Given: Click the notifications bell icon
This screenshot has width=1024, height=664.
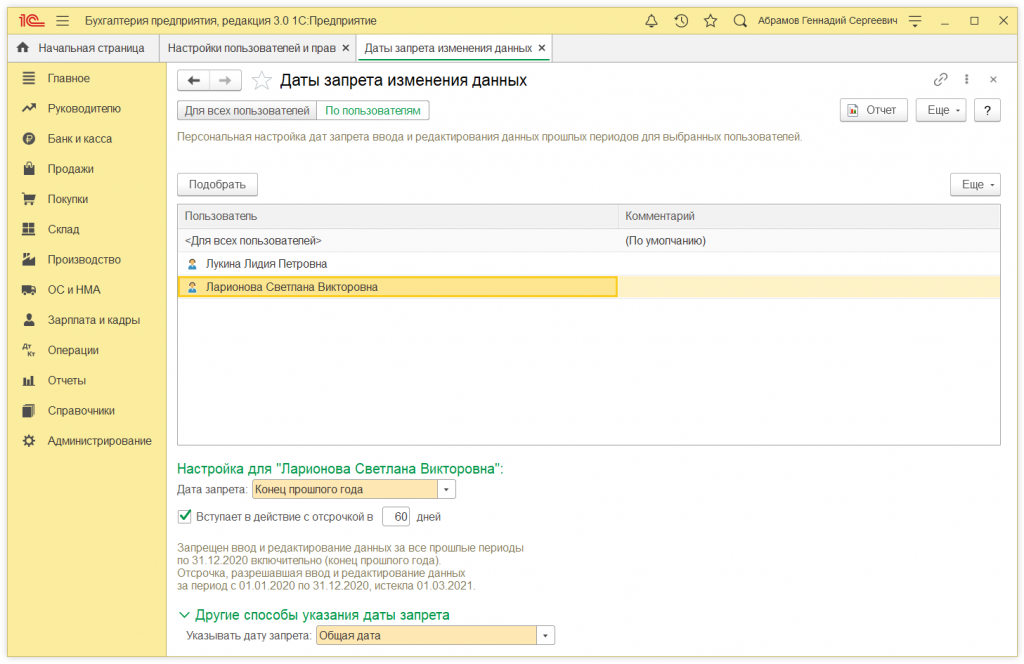Looking at the screenshot, I should [652, 20].
